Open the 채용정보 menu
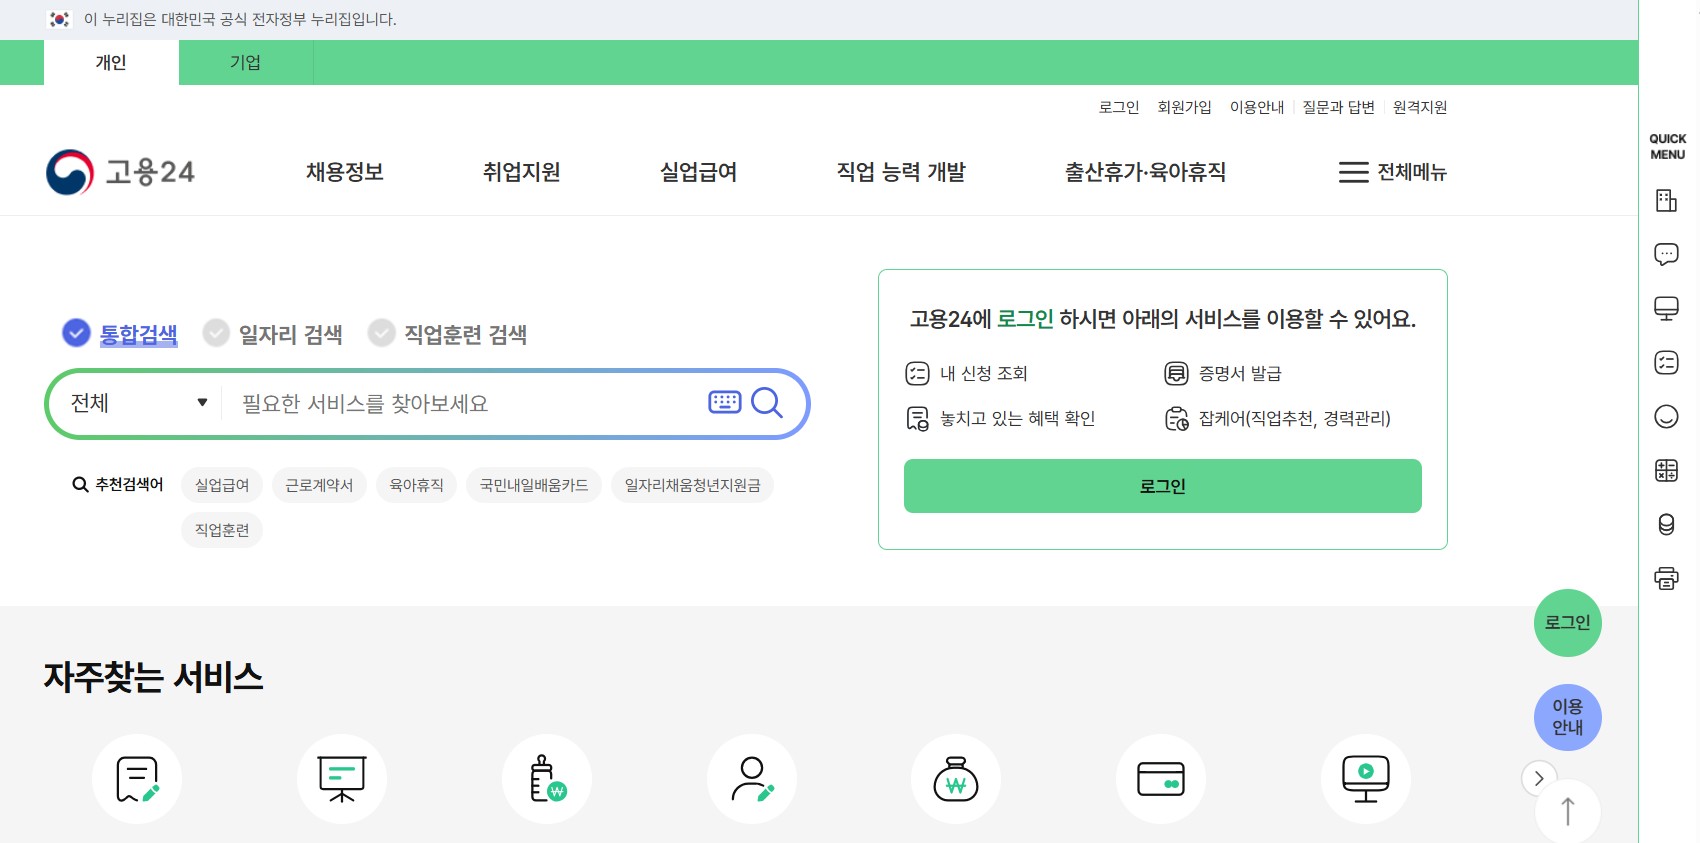1700x843 pixels. click(345, 172)
